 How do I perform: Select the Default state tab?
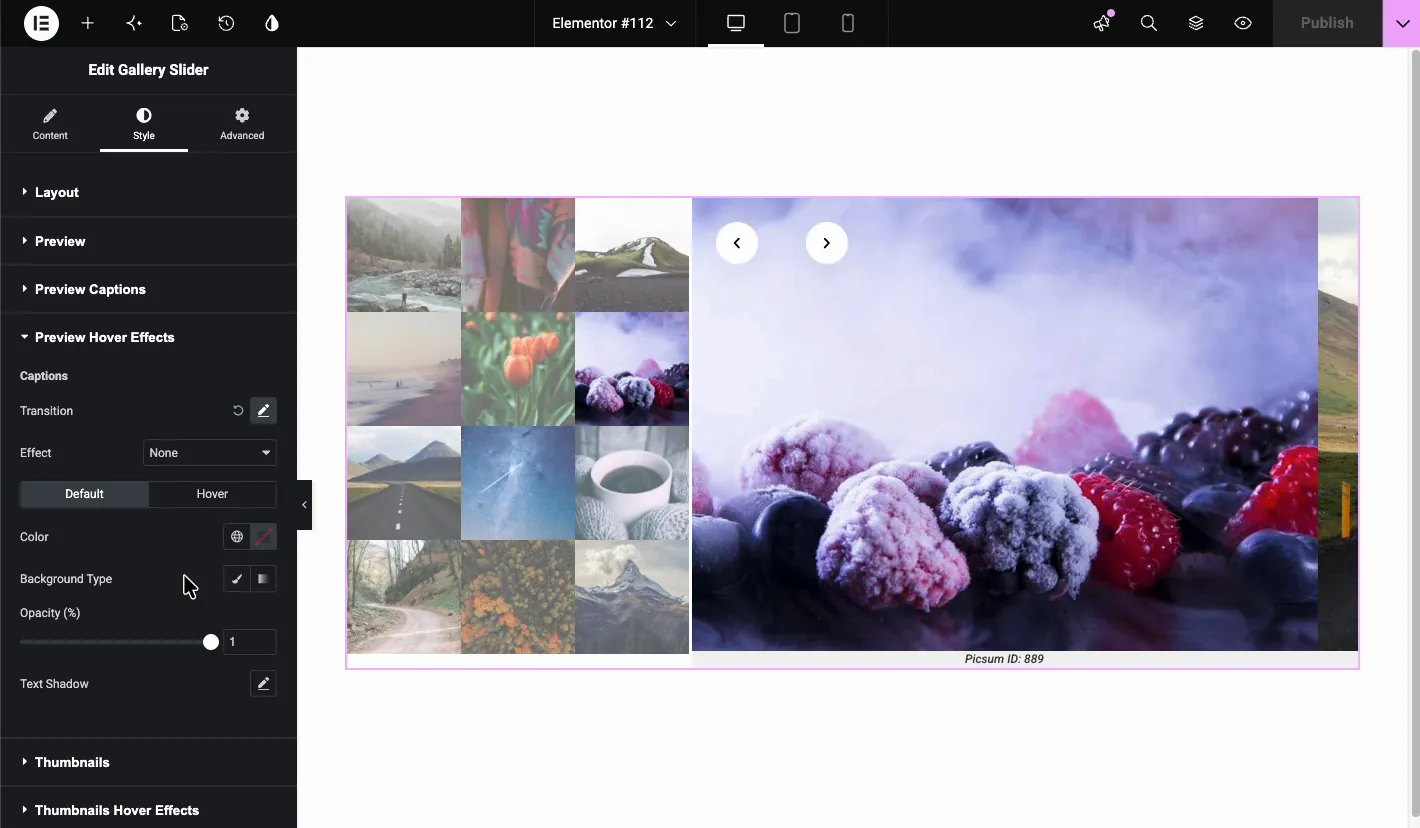(85, 494)
